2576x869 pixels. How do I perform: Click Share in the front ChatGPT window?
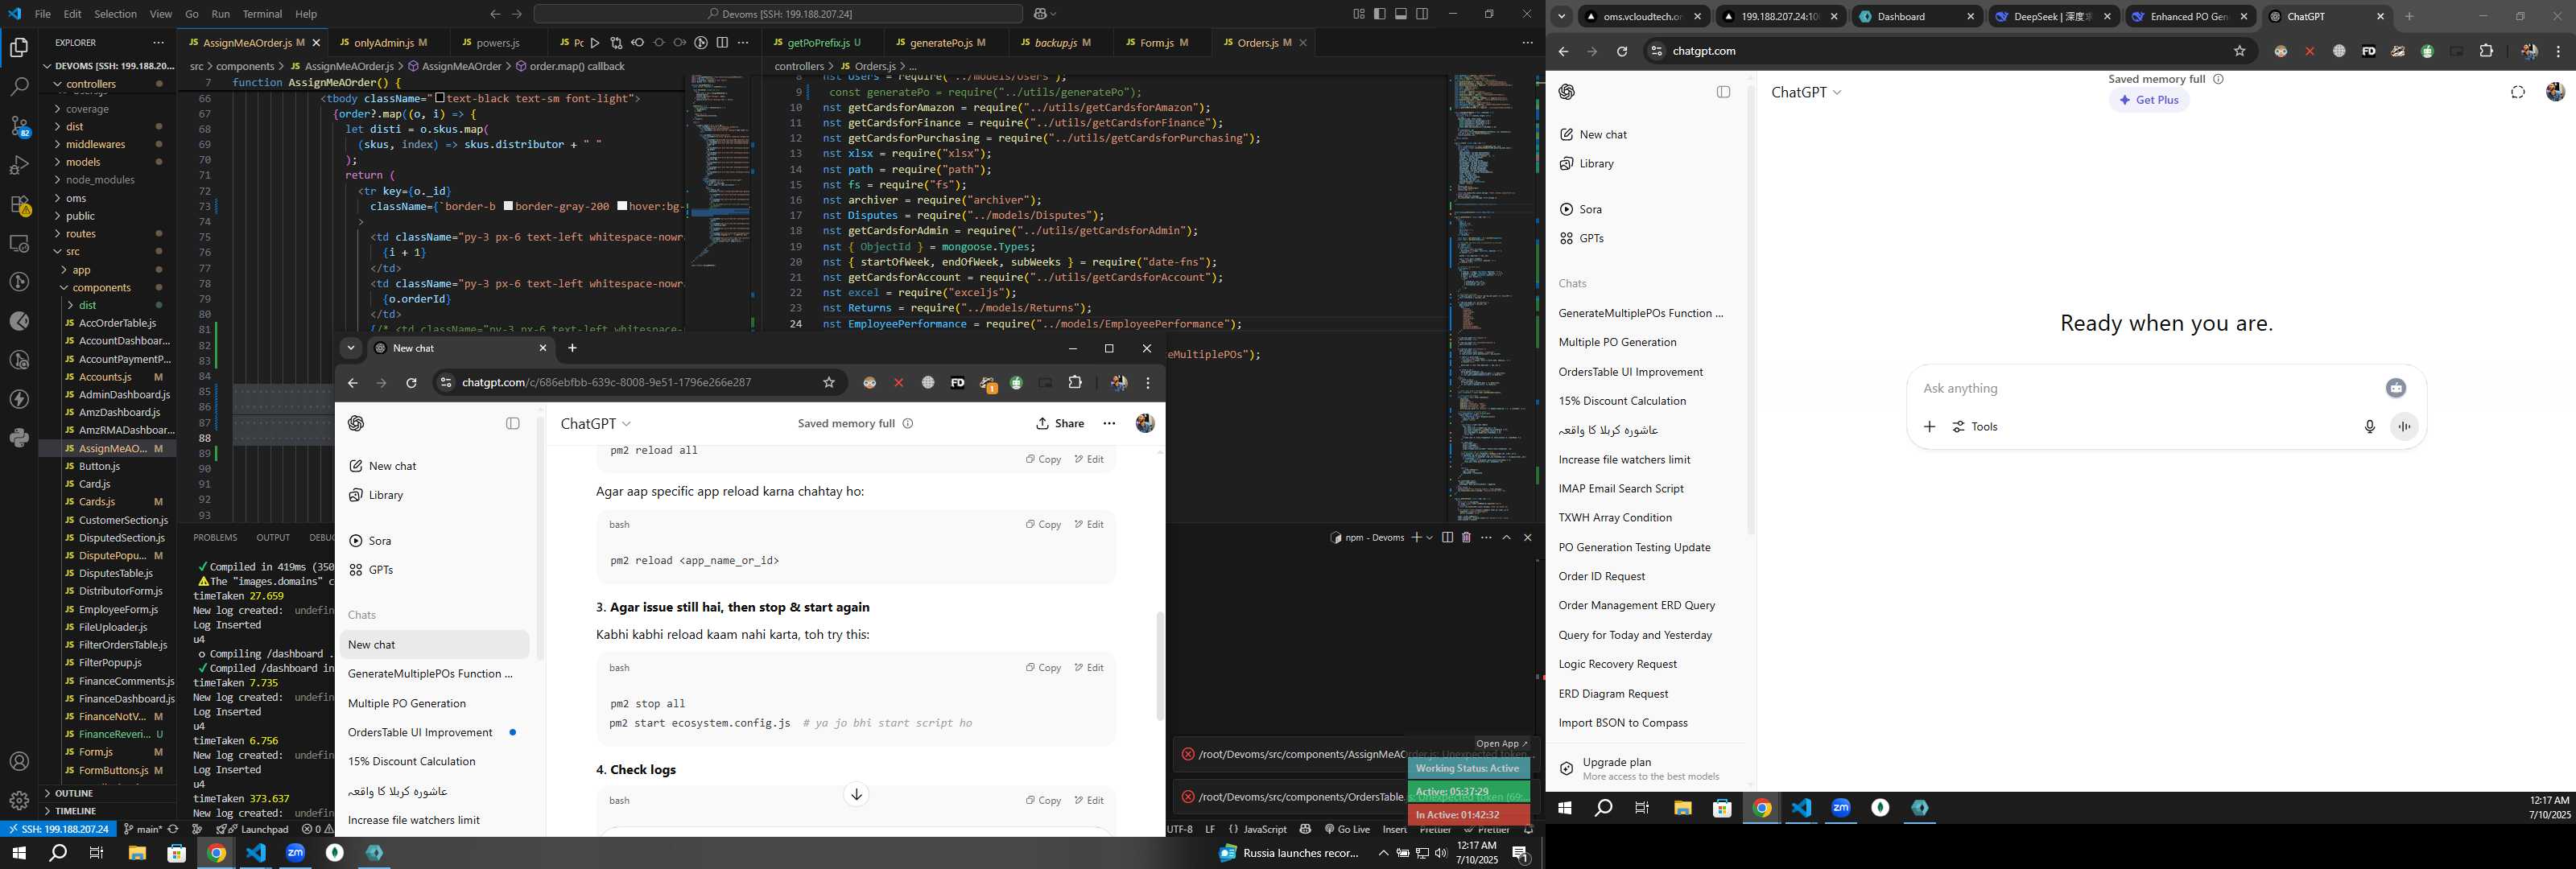(1060, 424)
